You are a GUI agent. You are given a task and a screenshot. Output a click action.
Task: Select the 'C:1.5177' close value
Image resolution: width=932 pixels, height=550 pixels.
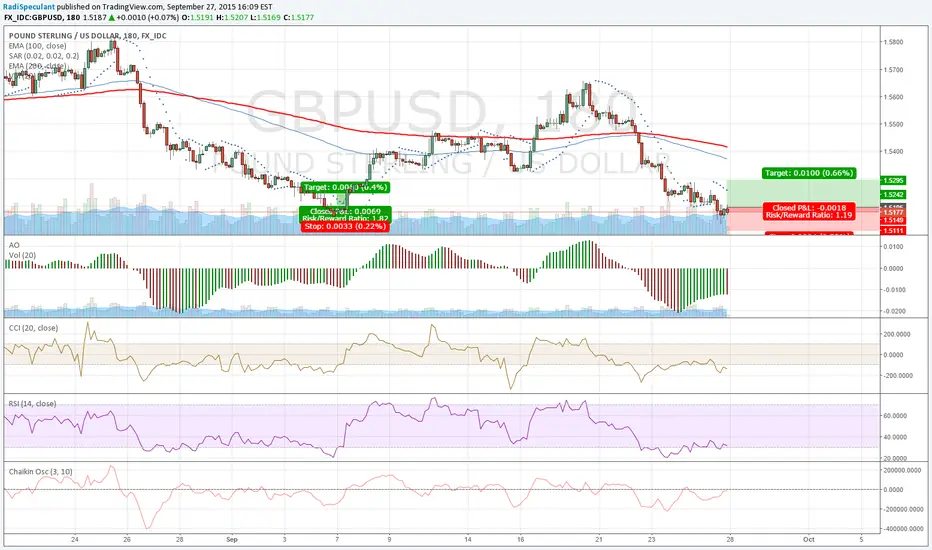tap(298, 17)
